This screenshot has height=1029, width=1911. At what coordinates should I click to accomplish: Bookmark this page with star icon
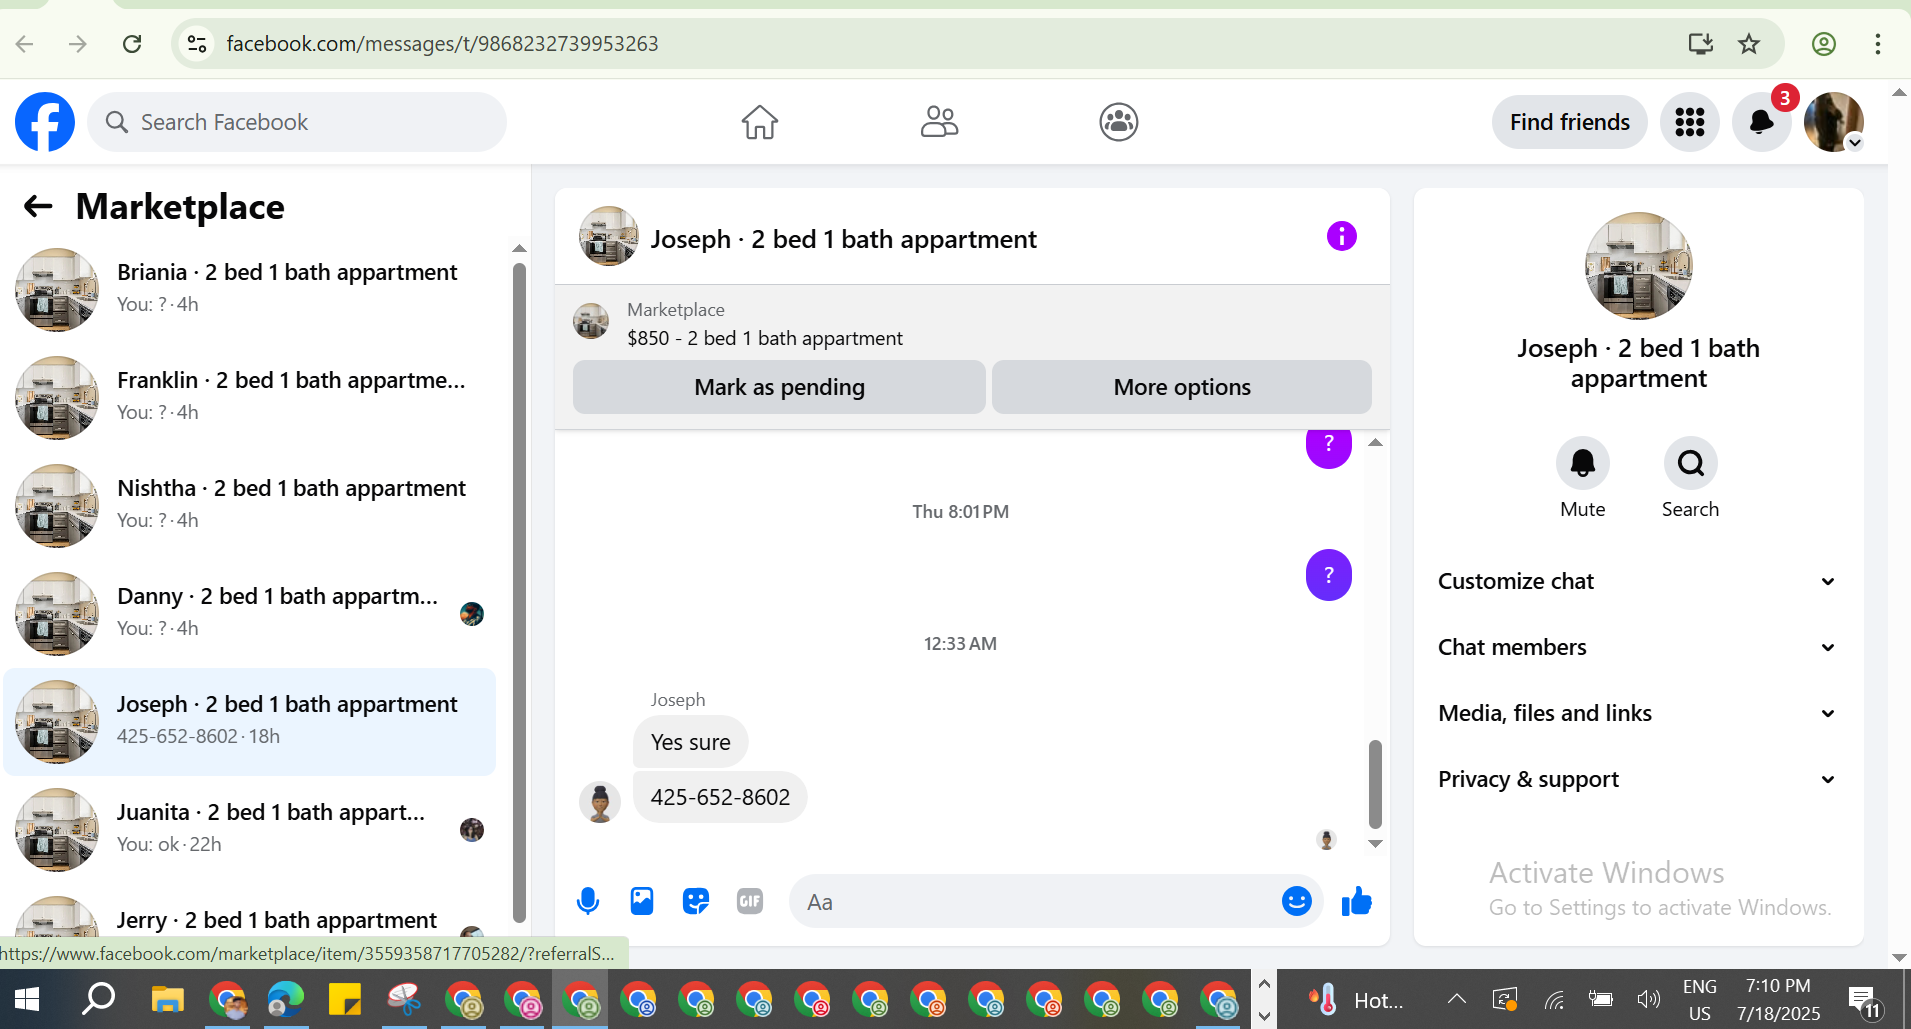1749,44
